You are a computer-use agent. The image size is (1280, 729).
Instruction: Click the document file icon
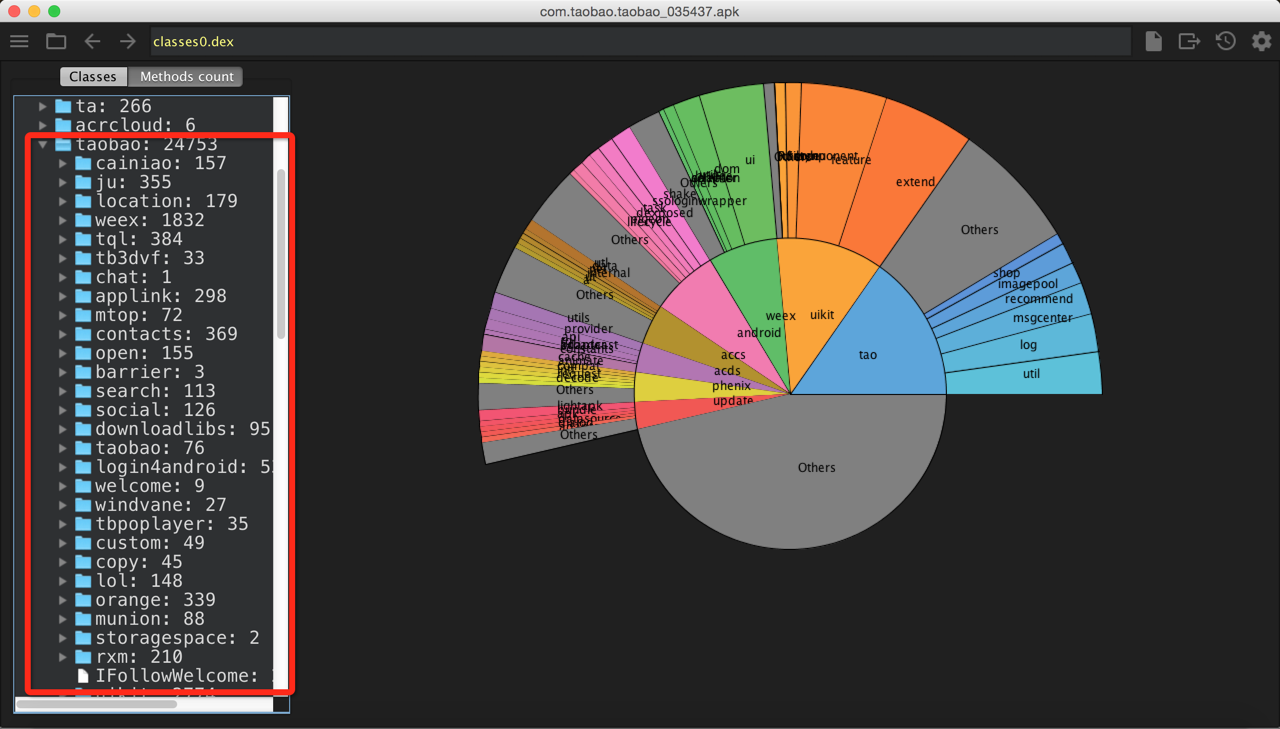1153,41
